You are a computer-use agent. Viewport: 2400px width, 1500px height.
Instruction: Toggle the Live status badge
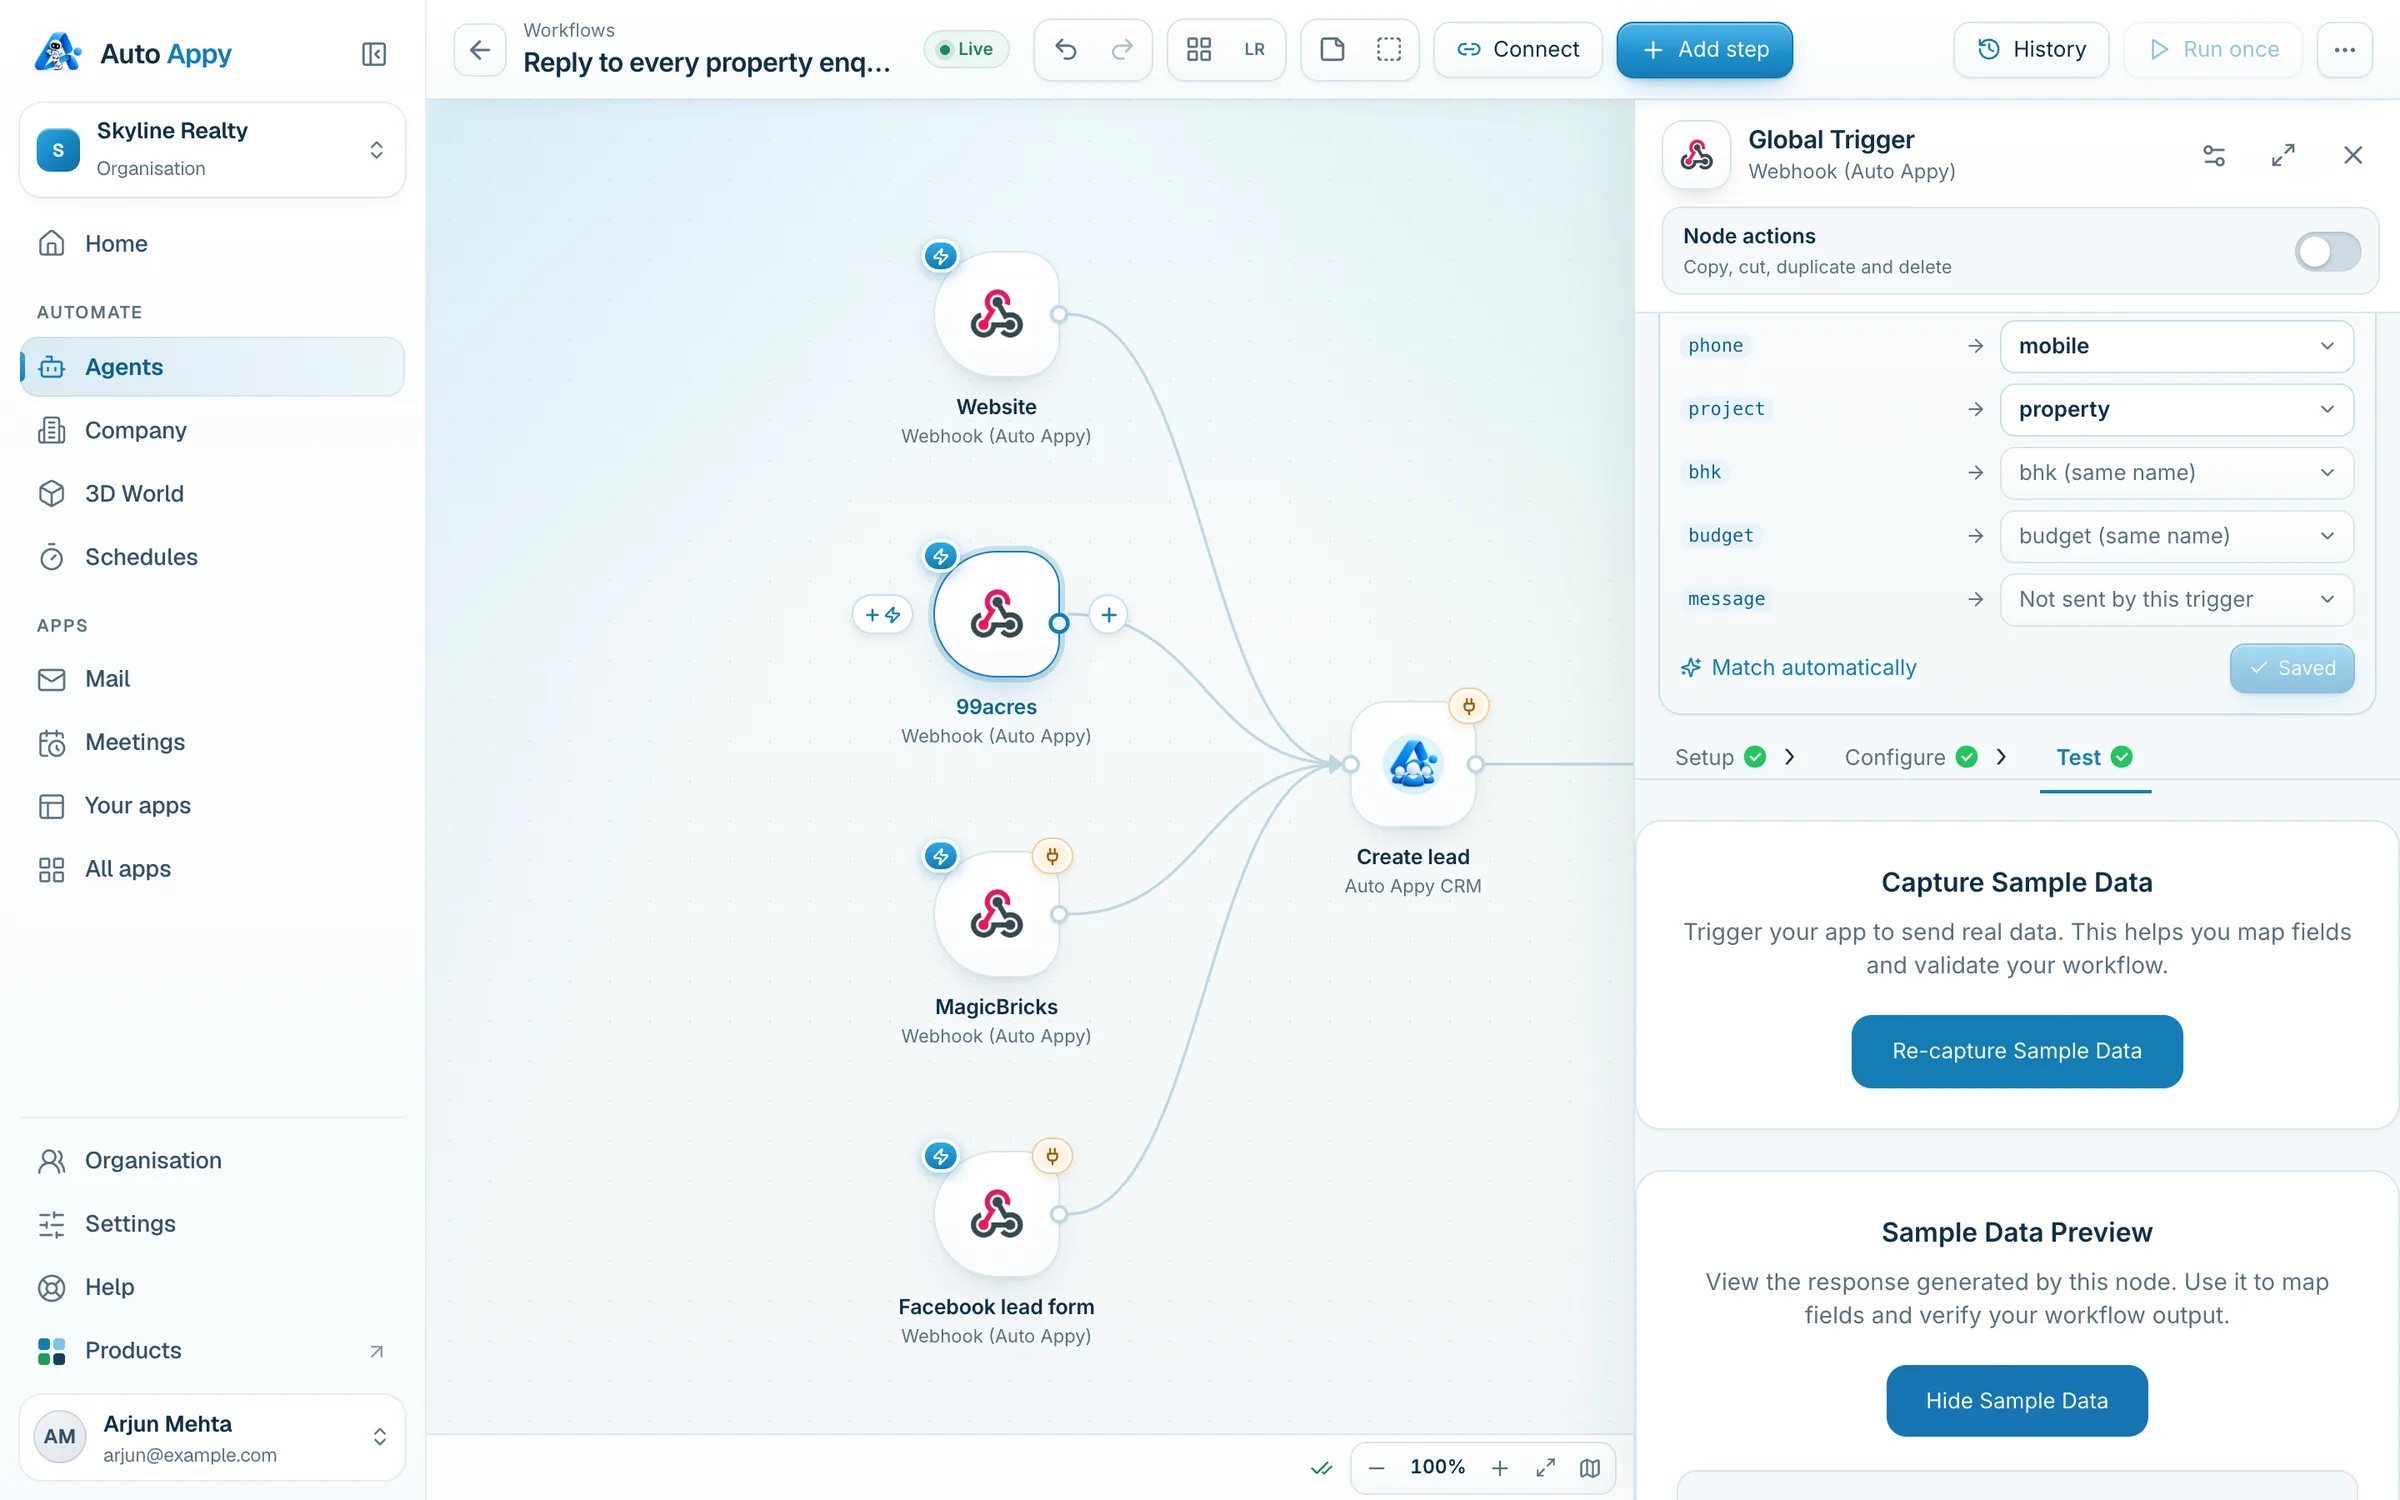[x=966, y=49]
